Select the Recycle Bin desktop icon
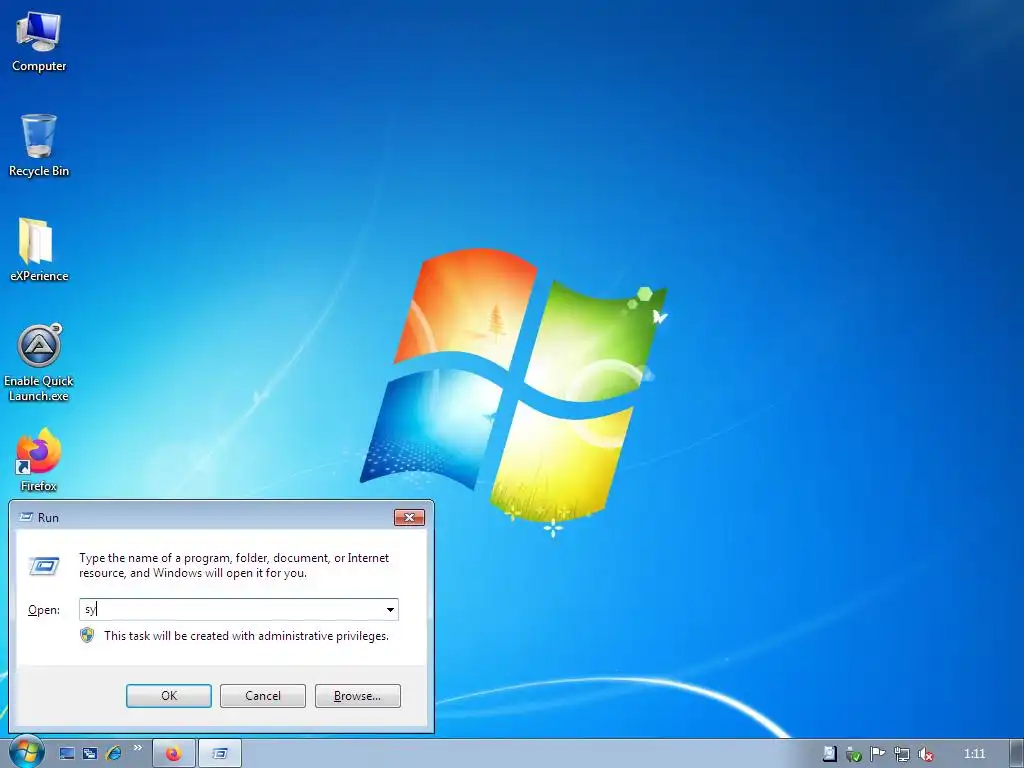This screenshot has width=1024, height=768. 39,145
